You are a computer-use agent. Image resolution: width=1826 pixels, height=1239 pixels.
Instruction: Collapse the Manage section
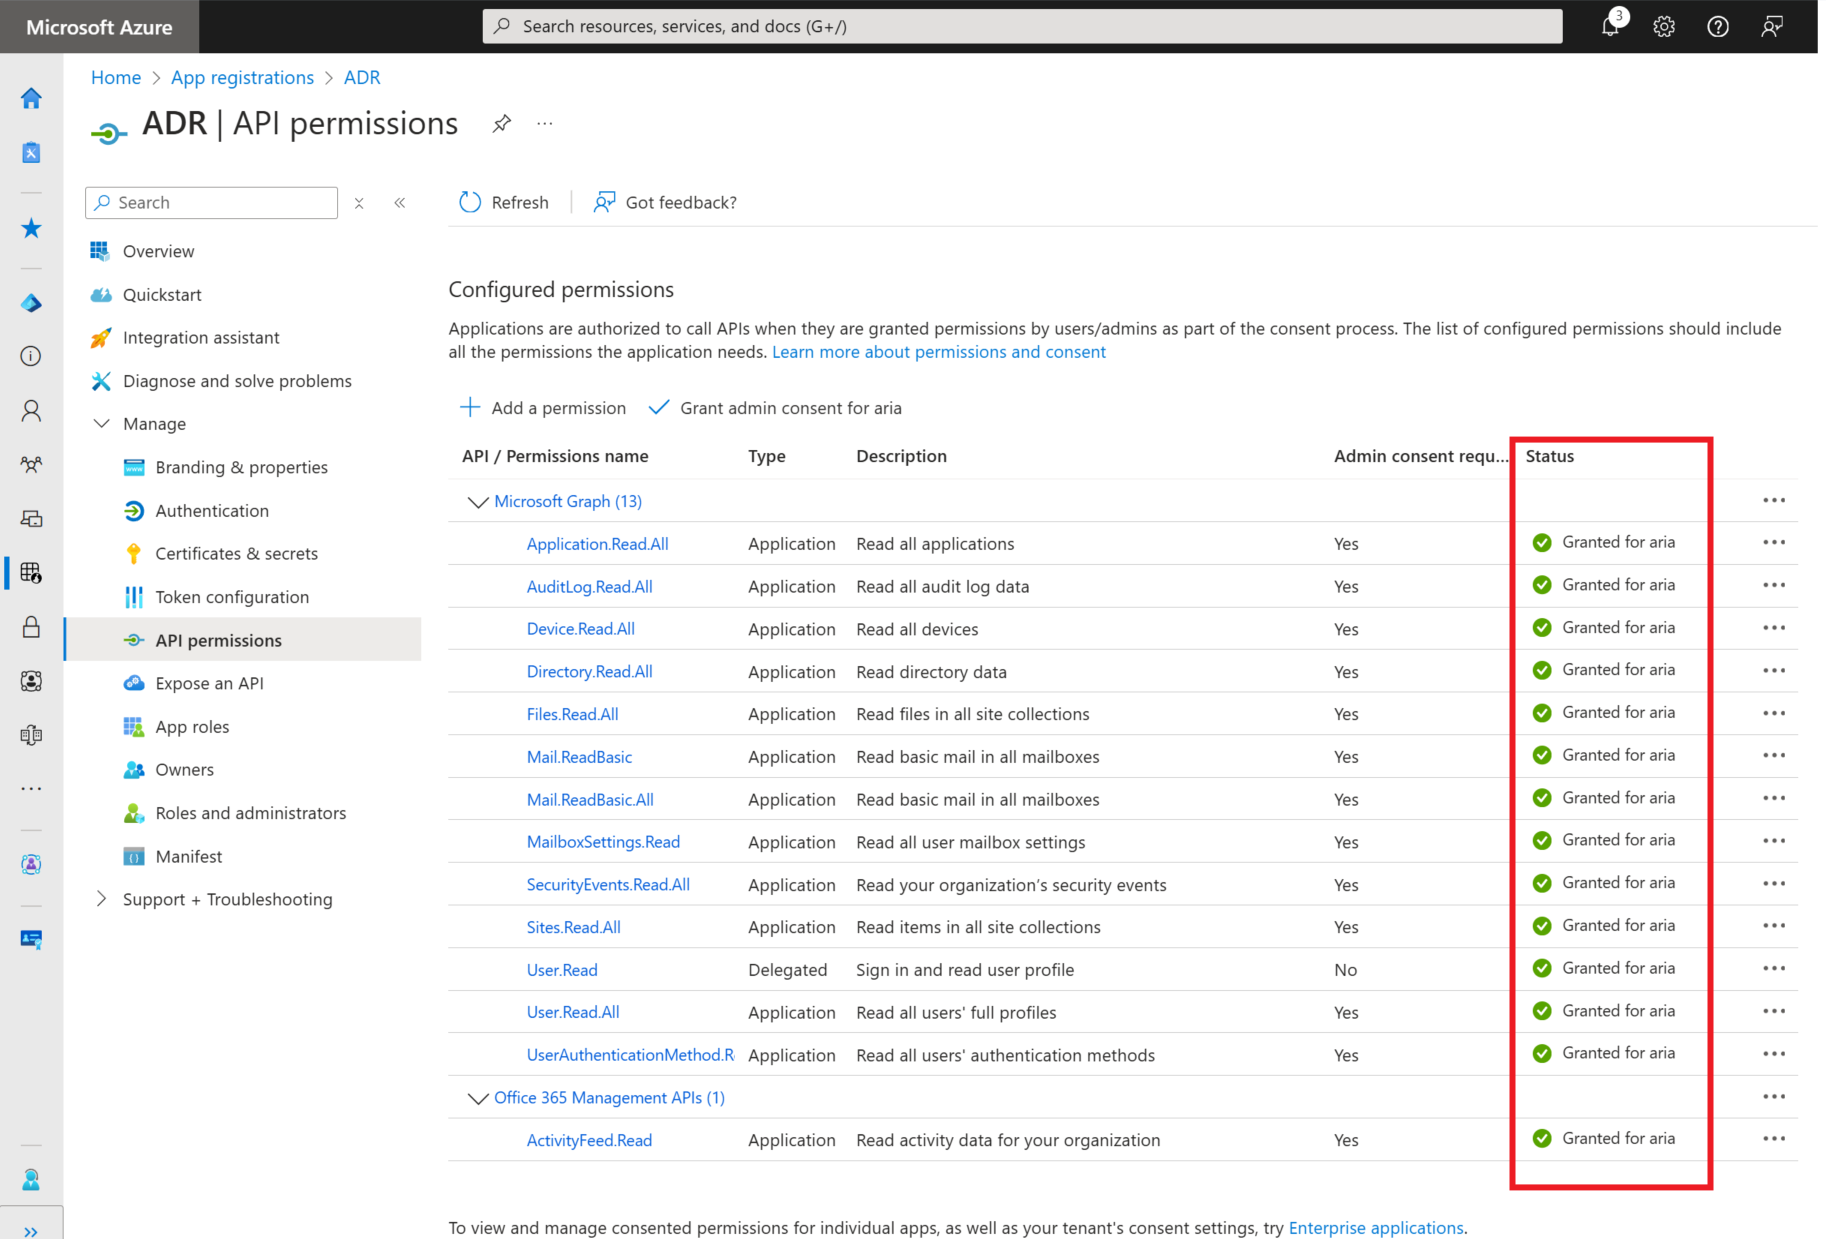tap(101, 424)
